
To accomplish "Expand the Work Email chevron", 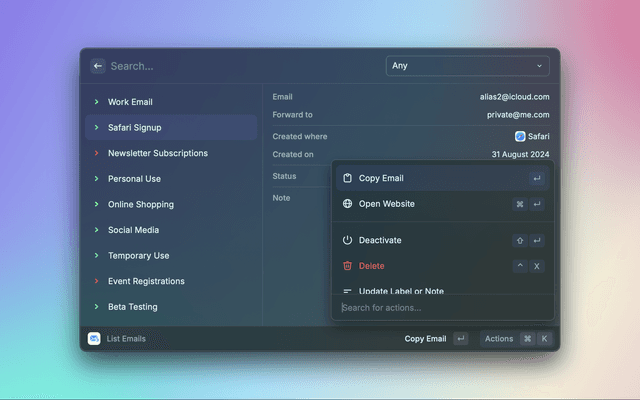I will 97,102.
